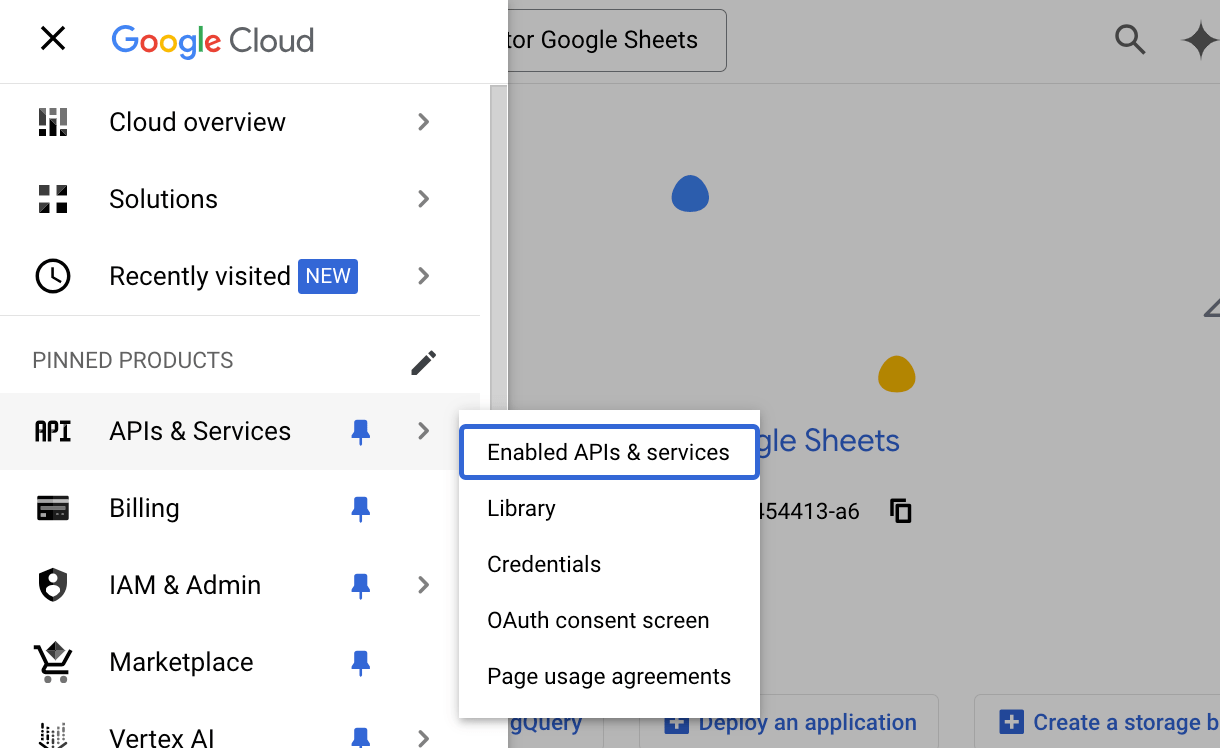The width and height of the screenshot is (1220, 748).
Task: Click the Solutions grid icon
Action: [x=53, y=199]
